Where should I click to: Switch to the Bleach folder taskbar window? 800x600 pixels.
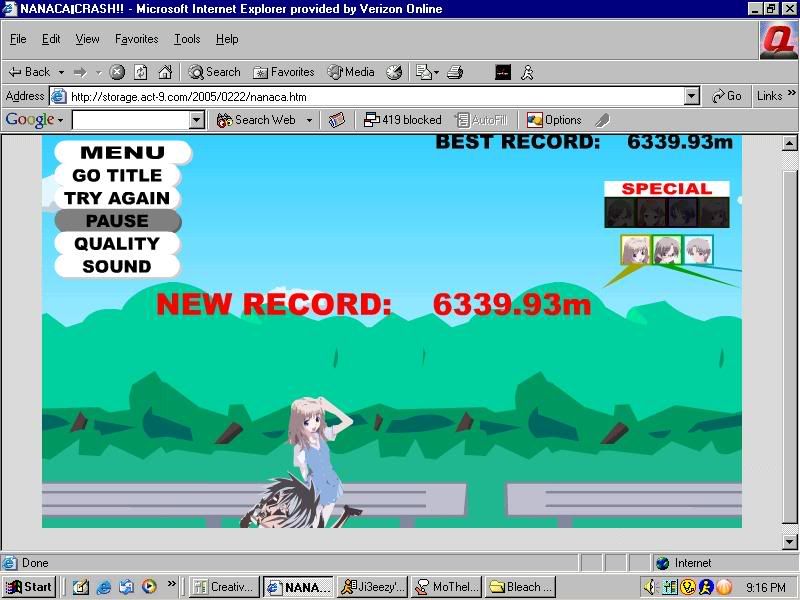click(520, 587)
